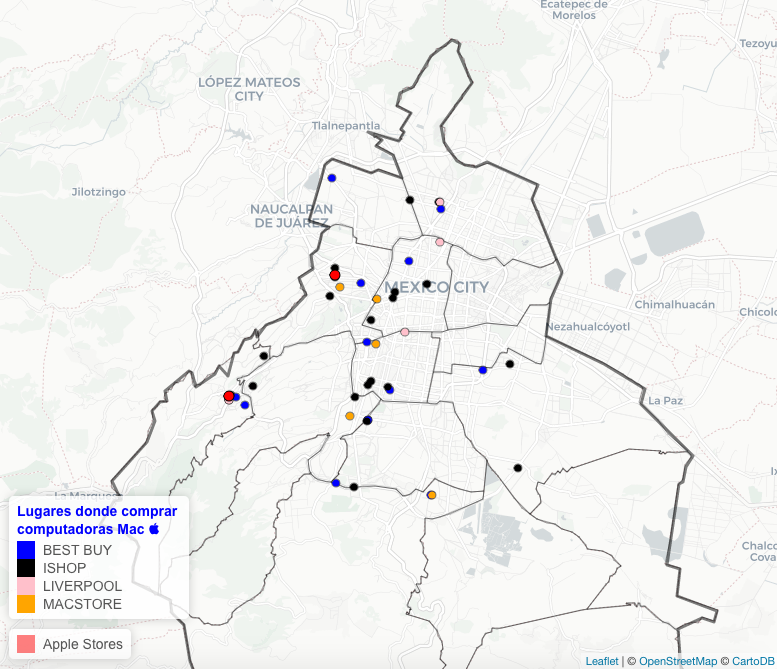This screenshot has width=777, height=669.
Task: Select the southernmost orange Macstore marker
Action: (x=432, y=495)
